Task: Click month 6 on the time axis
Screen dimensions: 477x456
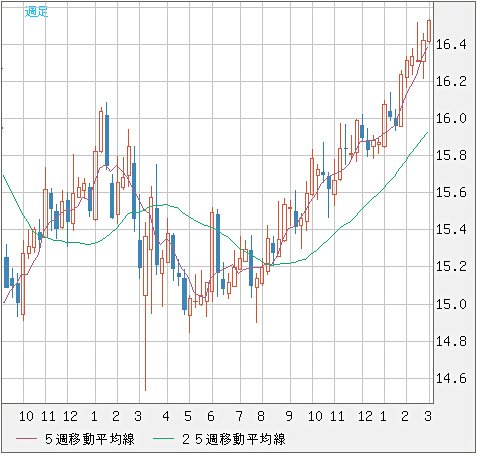Action: 211,416
